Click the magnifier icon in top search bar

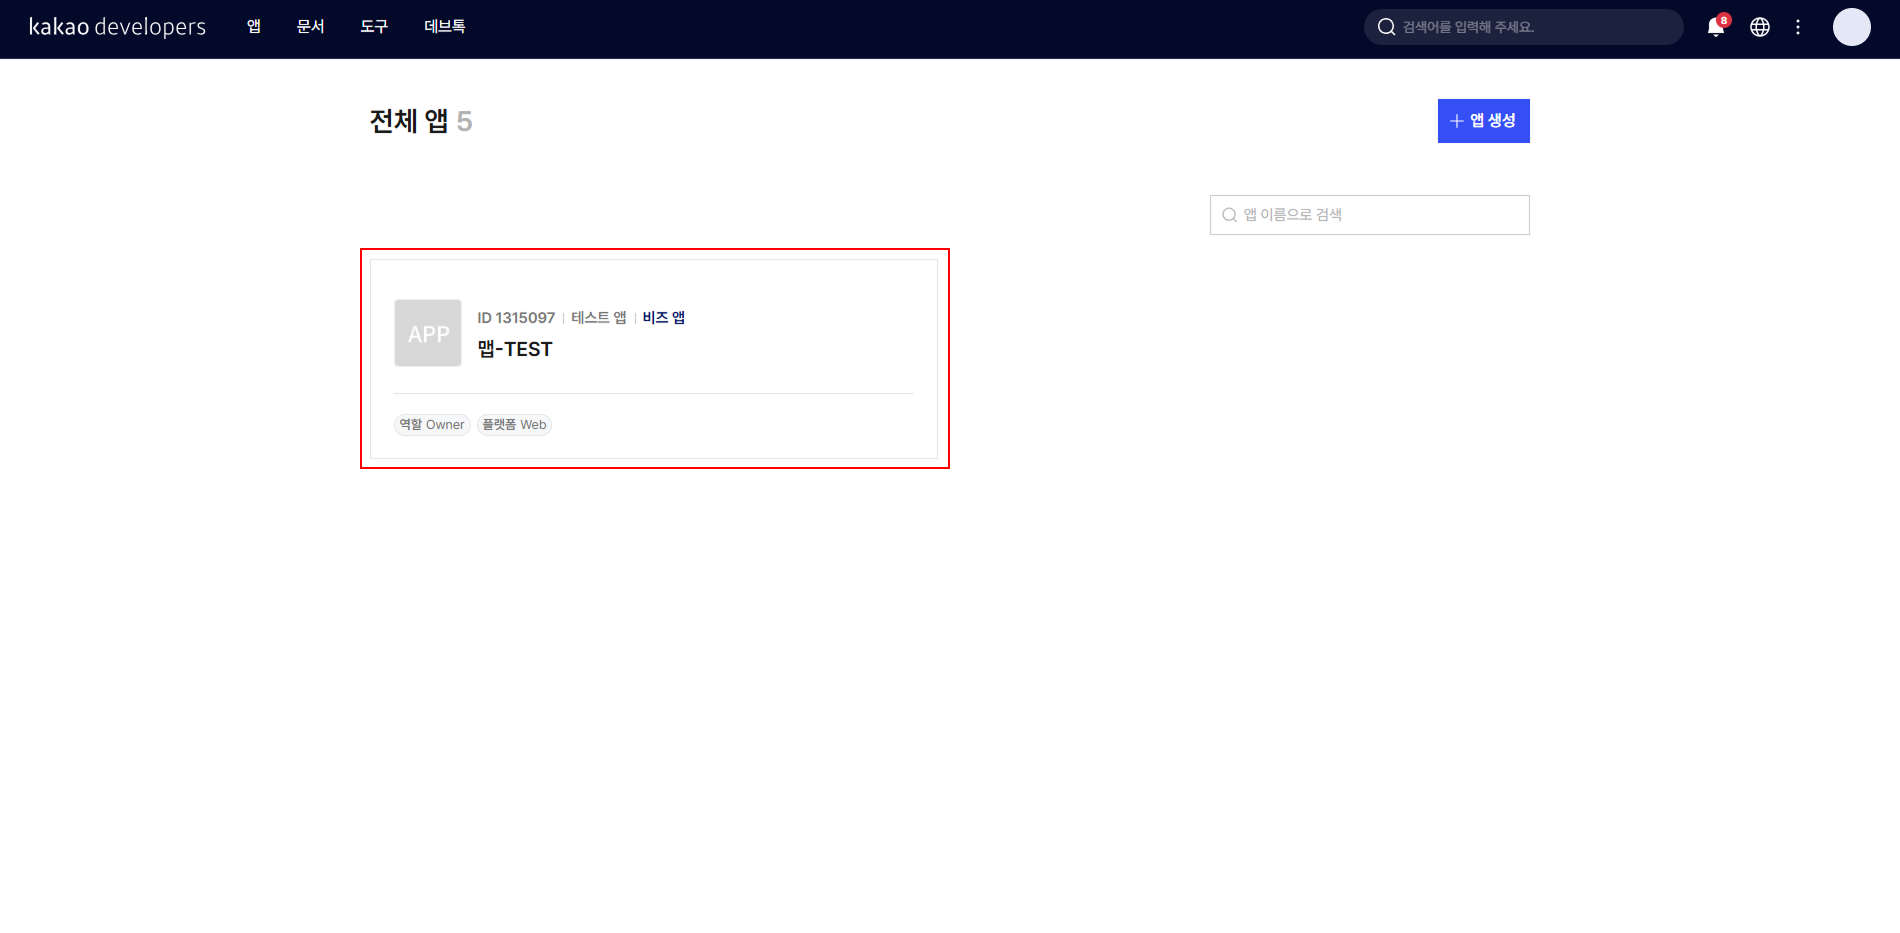click(x=1386, y=27)
